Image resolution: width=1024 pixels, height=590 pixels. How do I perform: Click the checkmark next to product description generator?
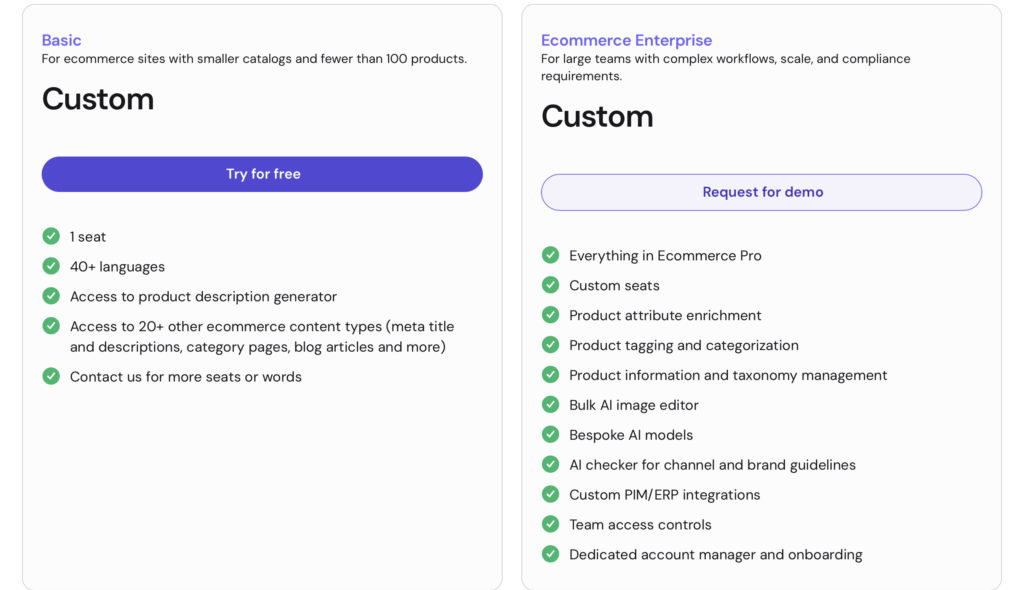coord(51,296)
